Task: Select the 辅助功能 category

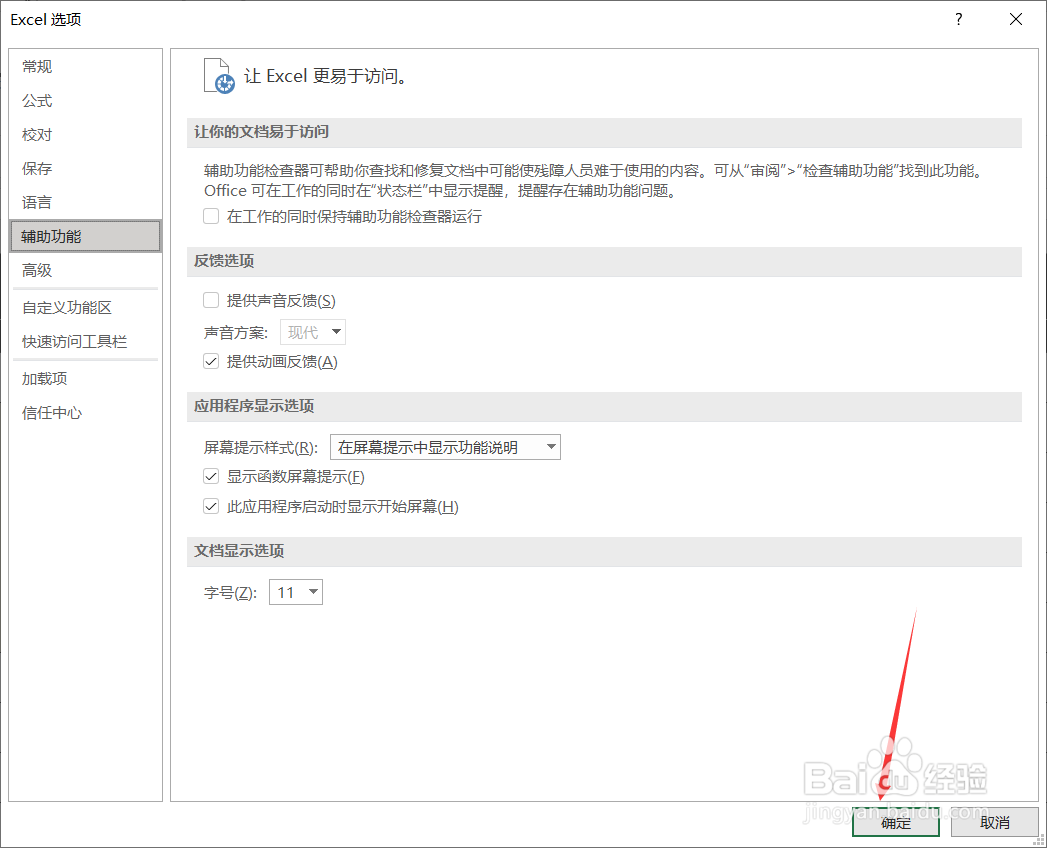Action: (x=85, y=236)
